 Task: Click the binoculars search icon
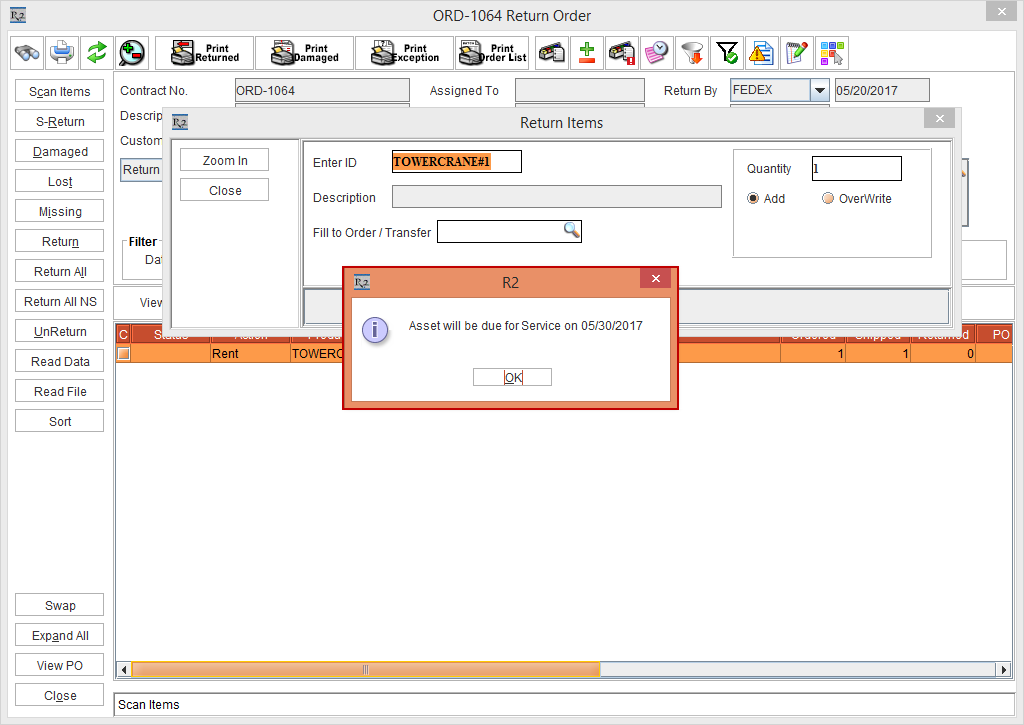coord(27,52)
